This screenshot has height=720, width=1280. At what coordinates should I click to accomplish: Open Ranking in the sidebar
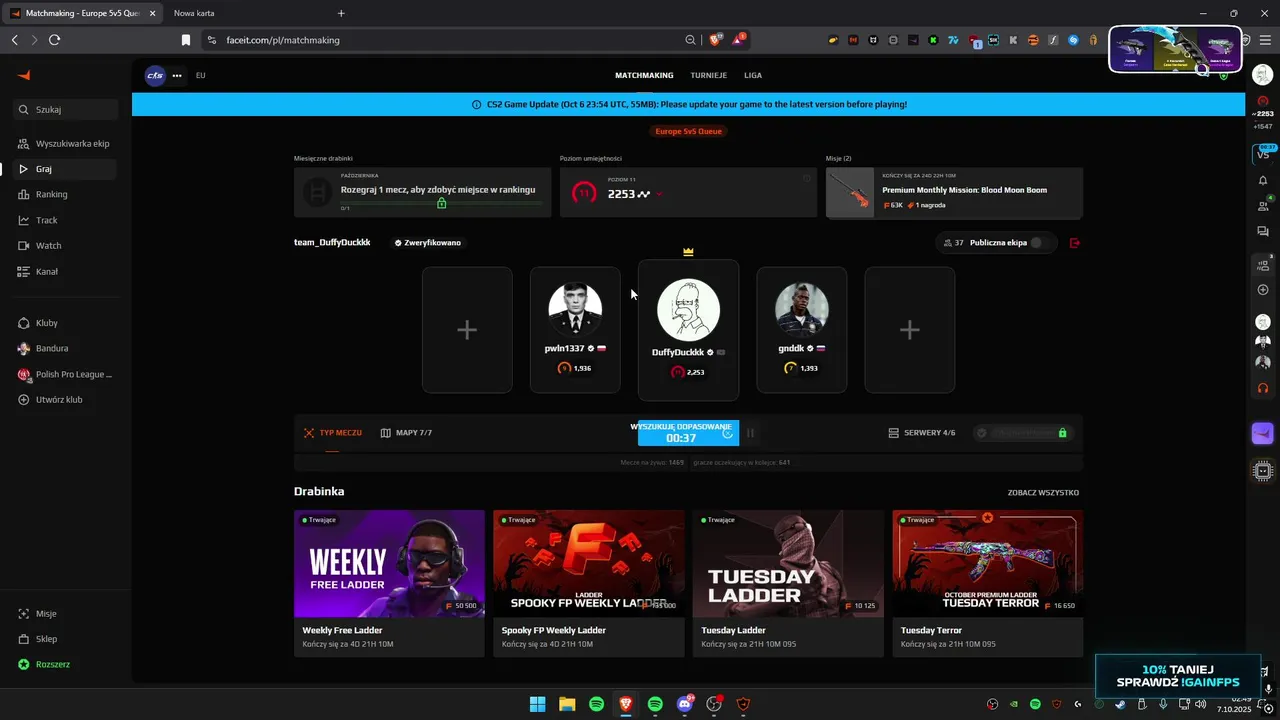[x=66, y=195]
